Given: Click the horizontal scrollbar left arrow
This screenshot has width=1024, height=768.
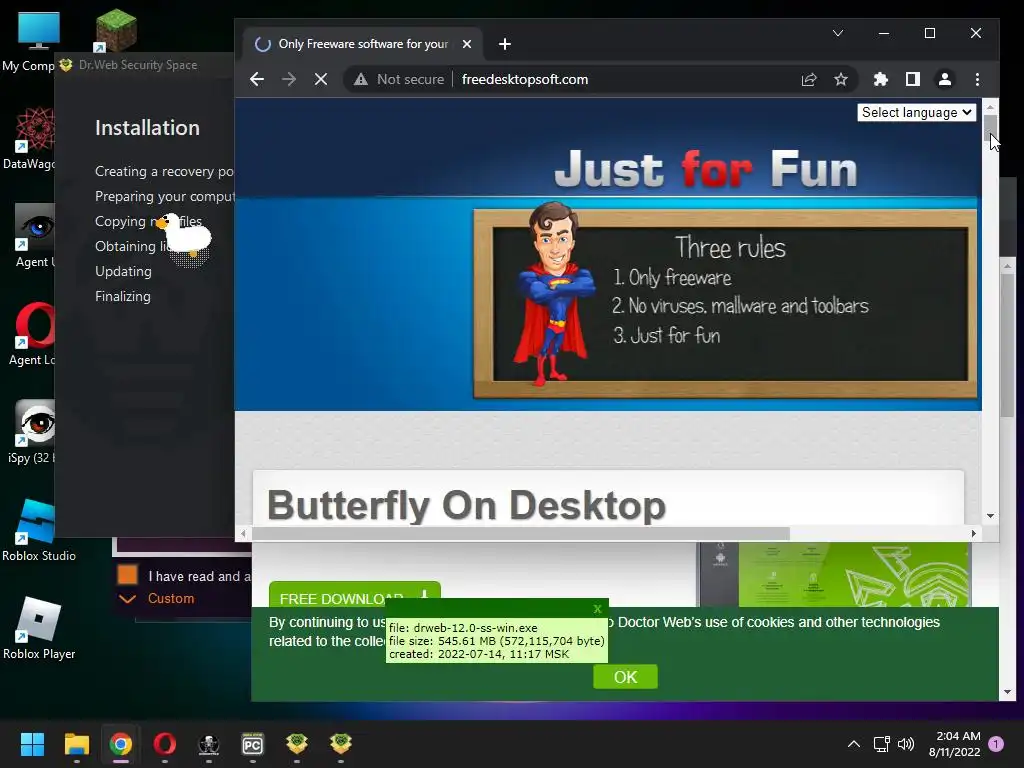Looking at the screenshot, I should pyautogui.click(x=243, y=534).
